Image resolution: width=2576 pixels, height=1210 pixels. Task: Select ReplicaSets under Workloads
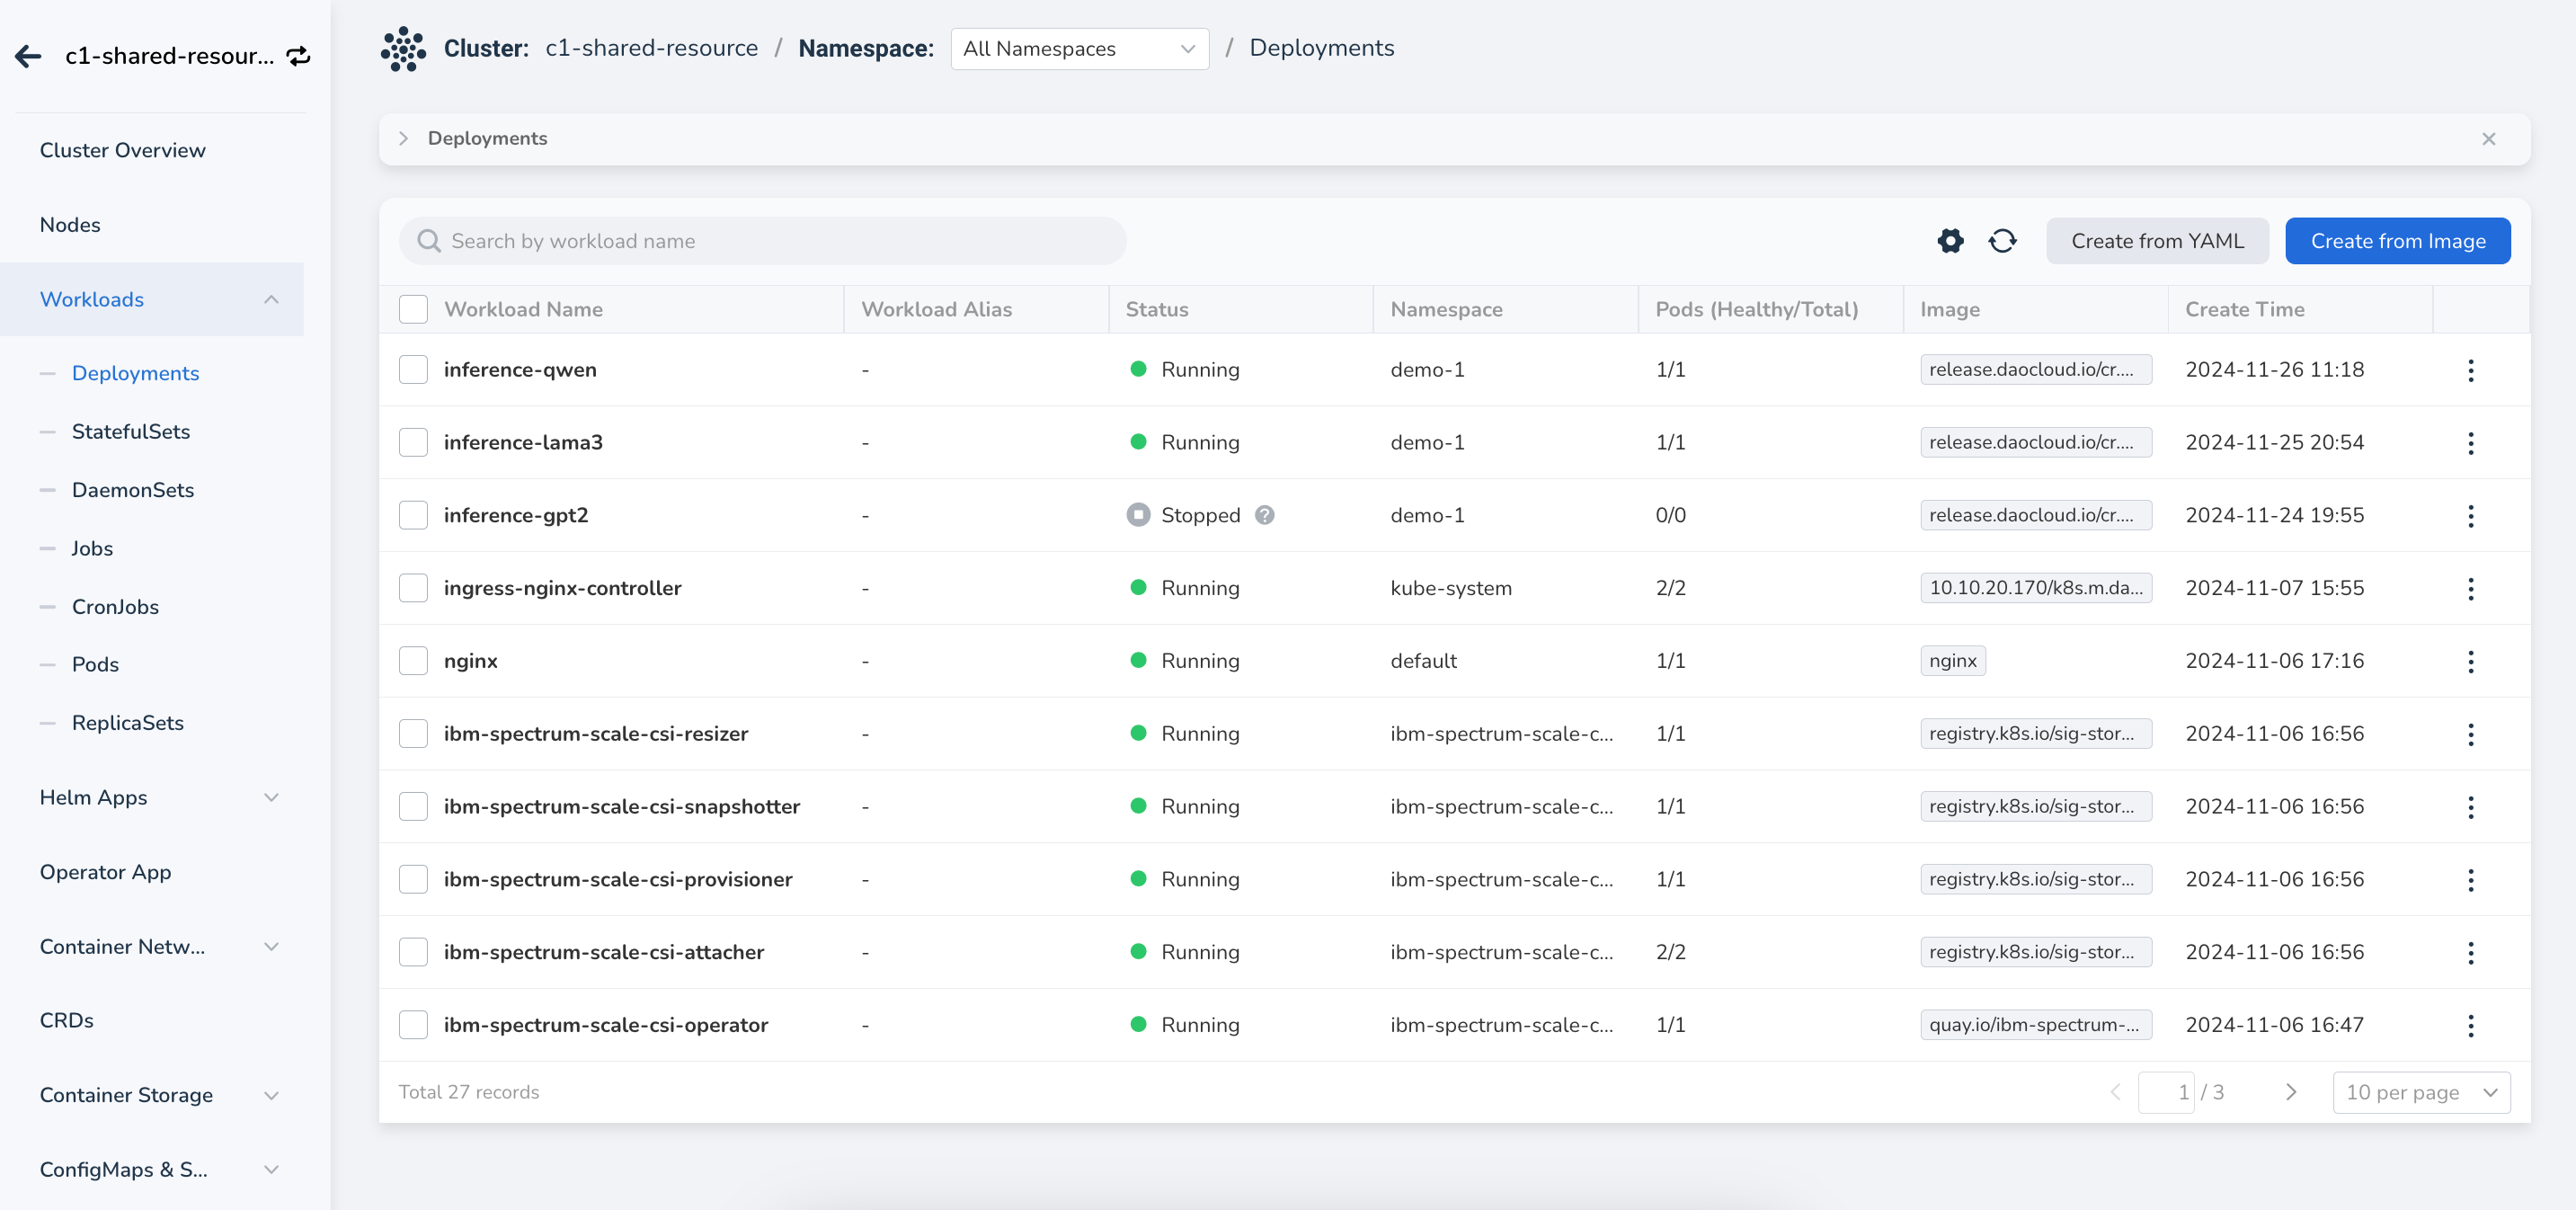[x=128, y=723]
